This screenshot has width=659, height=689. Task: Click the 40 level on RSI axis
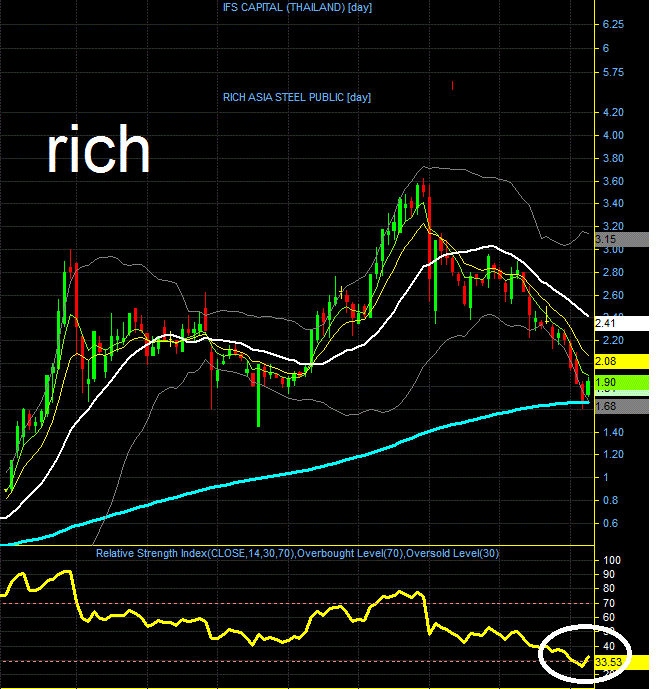point(608,646)
